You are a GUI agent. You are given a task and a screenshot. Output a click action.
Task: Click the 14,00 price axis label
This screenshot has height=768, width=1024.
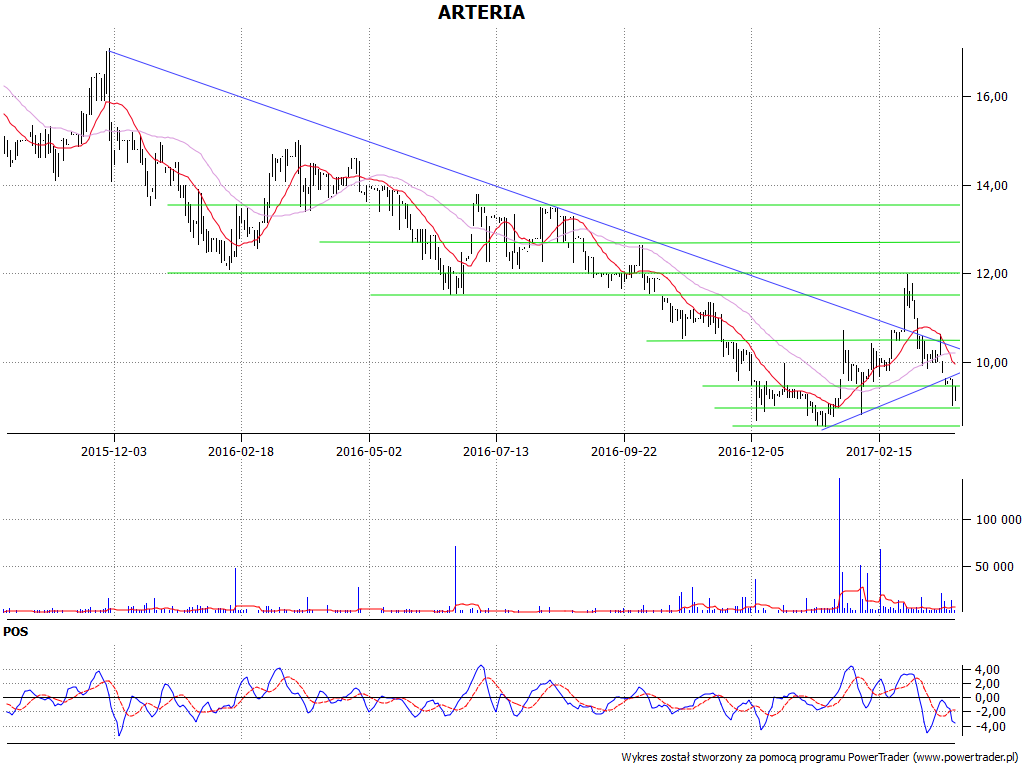coord(992,186)
